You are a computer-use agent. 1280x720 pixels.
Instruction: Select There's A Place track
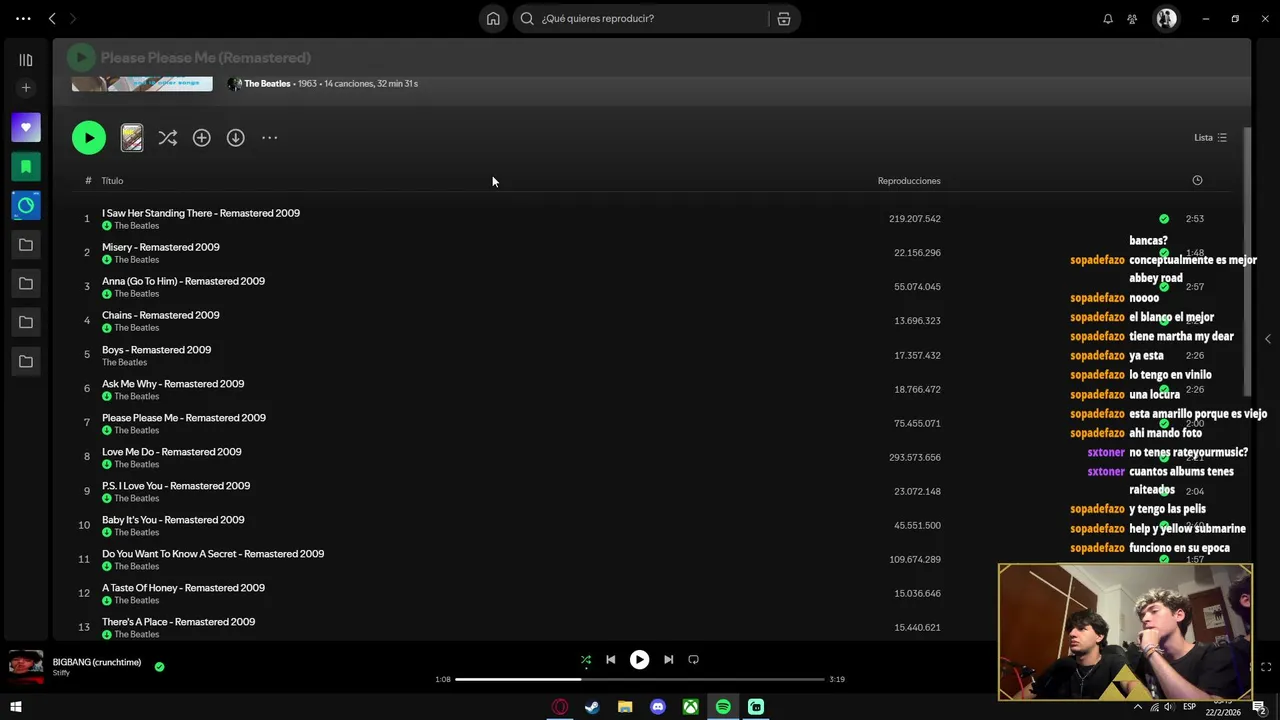[178, 622]
